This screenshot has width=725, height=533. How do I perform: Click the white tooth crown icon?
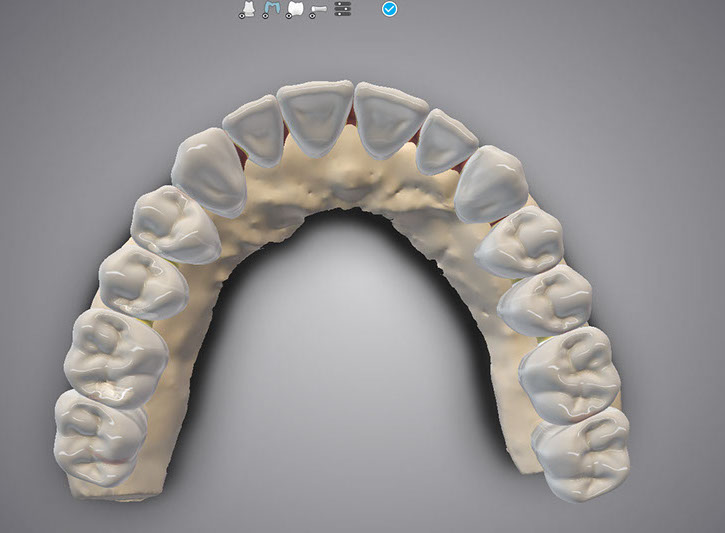295,7
